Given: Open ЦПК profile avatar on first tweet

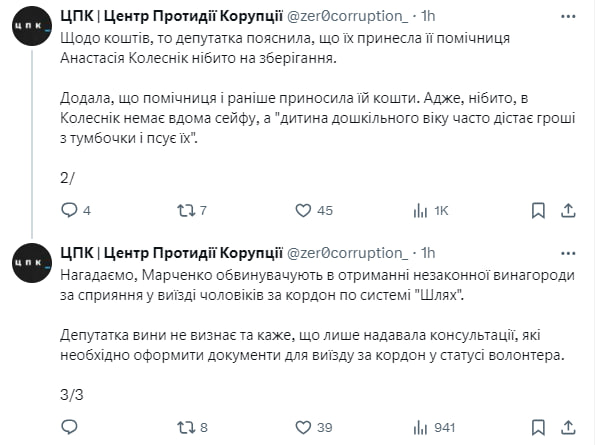Looking at the screenshot, I should [x=33, y=30].
